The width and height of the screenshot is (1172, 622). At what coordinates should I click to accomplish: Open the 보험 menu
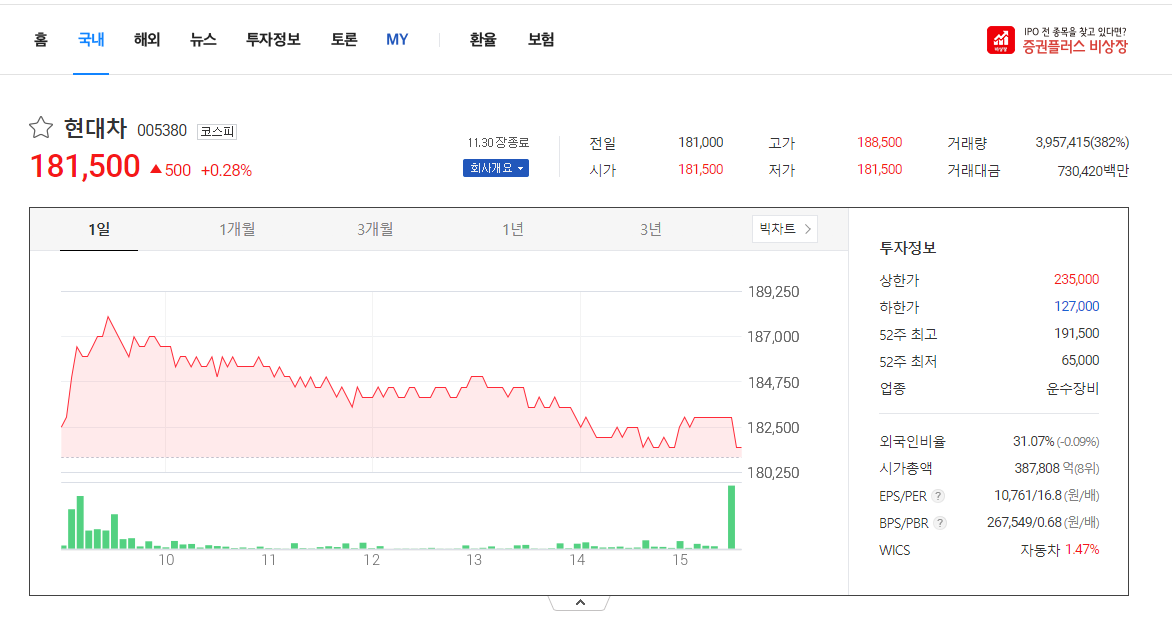541,40
